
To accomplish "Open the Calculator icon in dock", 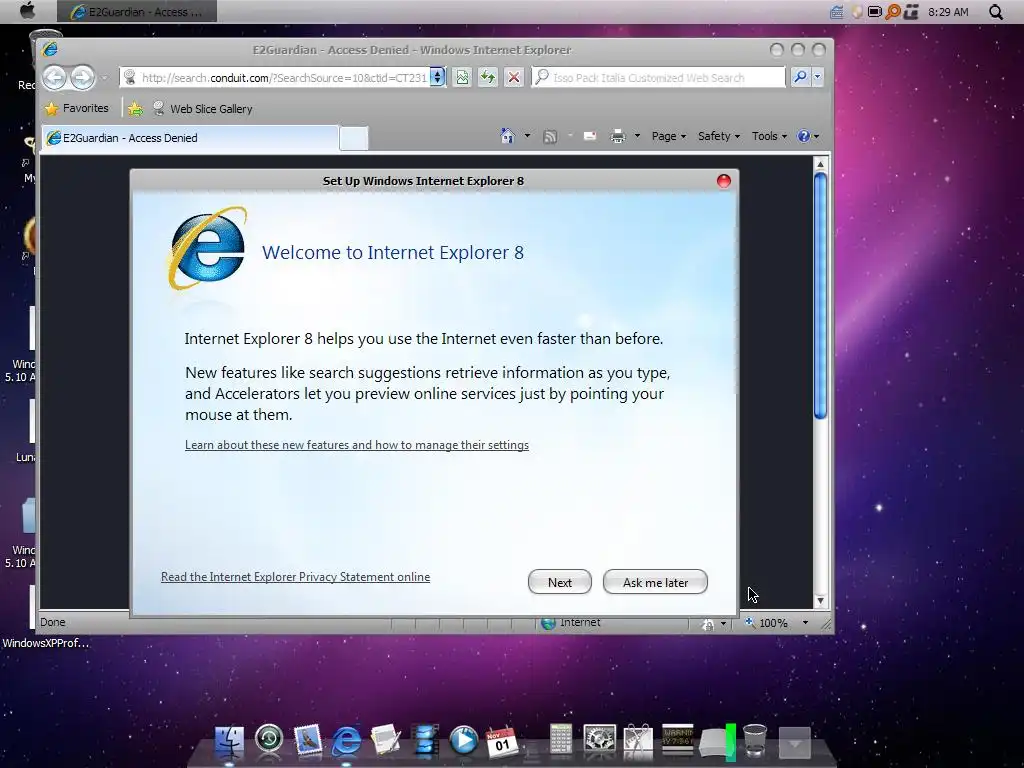I will coord(560,740).
